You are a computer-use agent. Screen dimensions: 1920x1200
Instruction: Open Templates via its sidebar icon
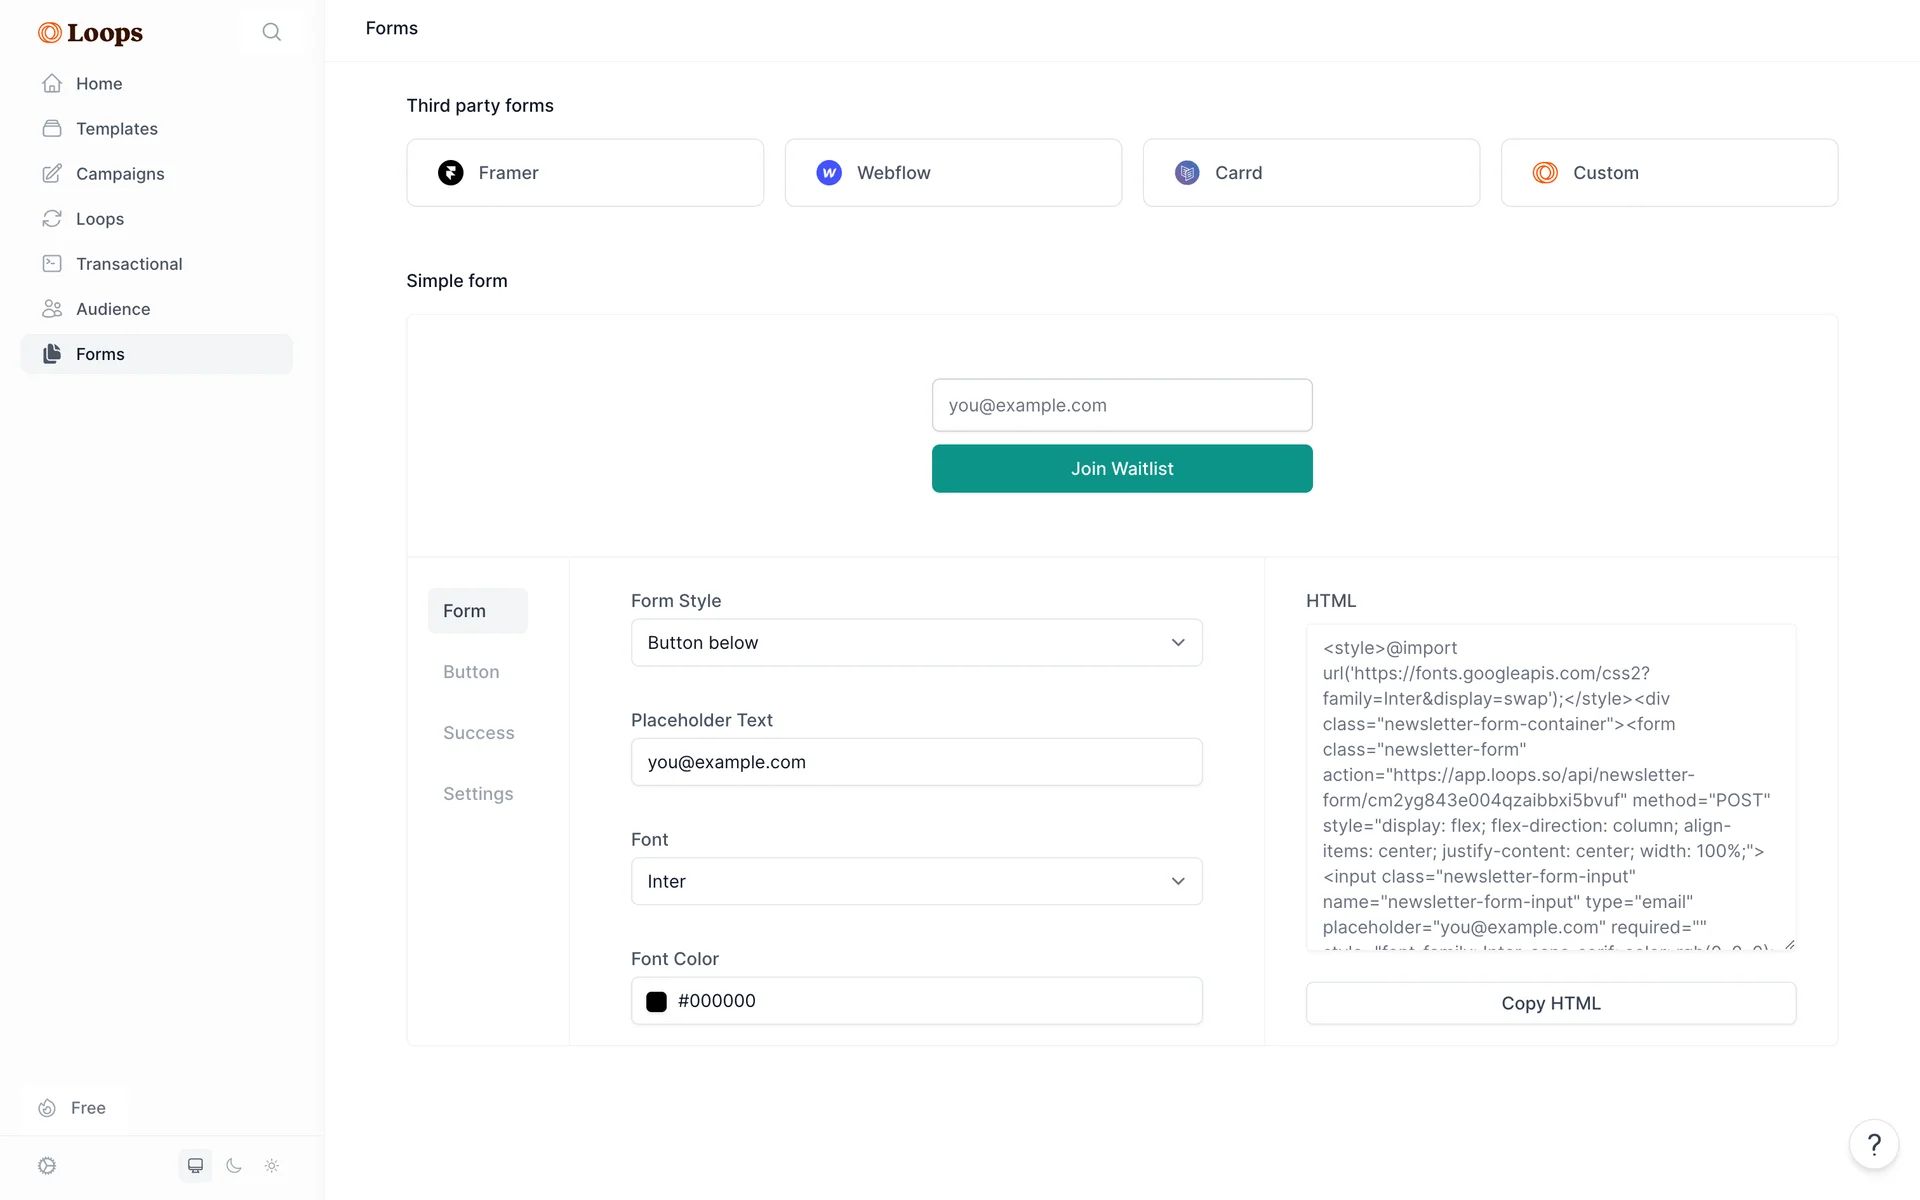pyautogui.click(x=52, y=129)
